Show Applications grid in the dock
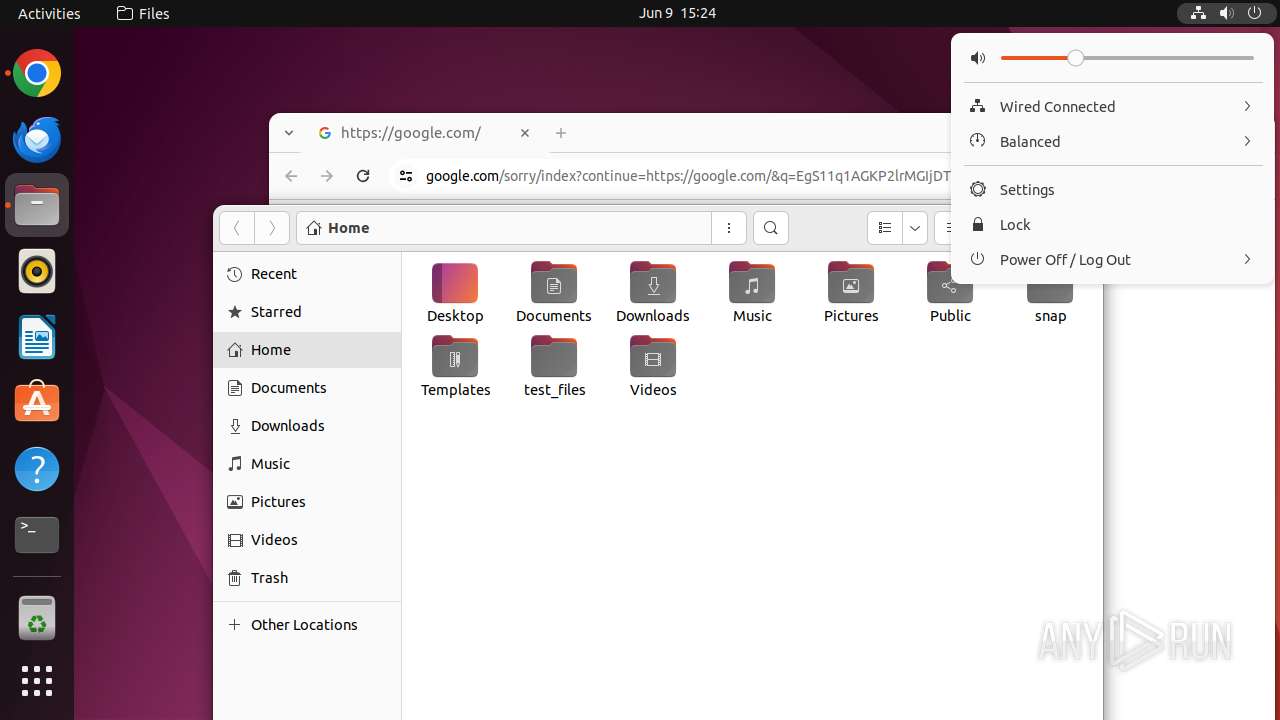Image resolution: width=1280 pixels, height=720 pixels. click(37, 681)
